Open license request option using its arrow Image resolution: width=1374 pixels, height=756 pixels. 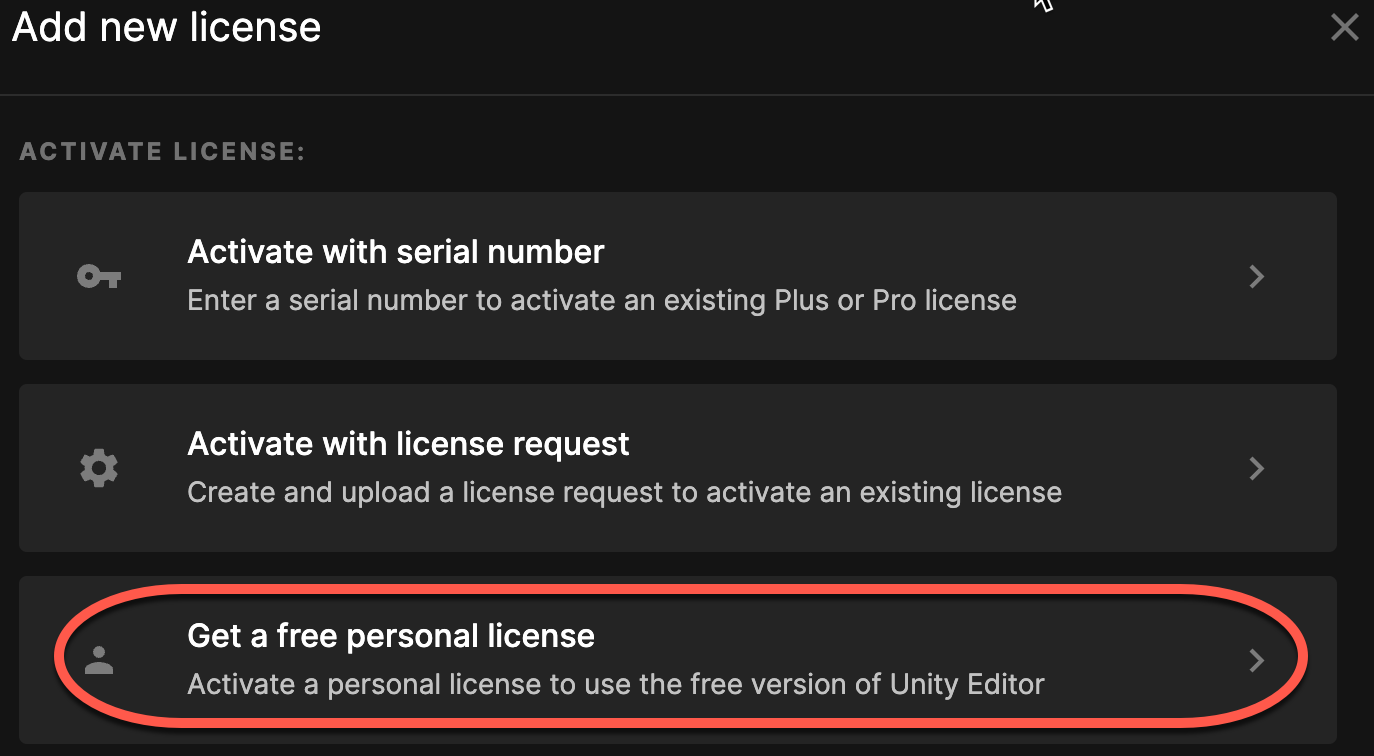click(x=1257, y=467)
